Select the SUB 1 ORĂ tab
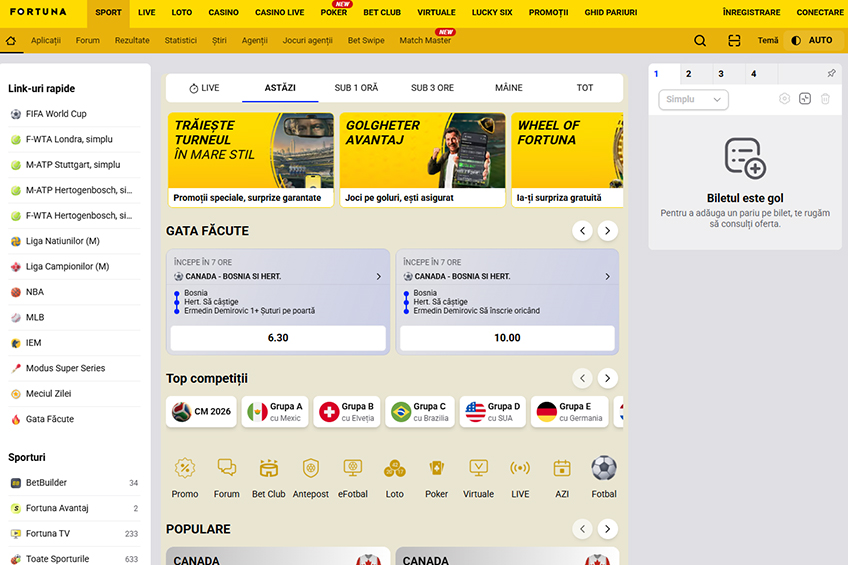The image size is (848, 565). [356, 88]
